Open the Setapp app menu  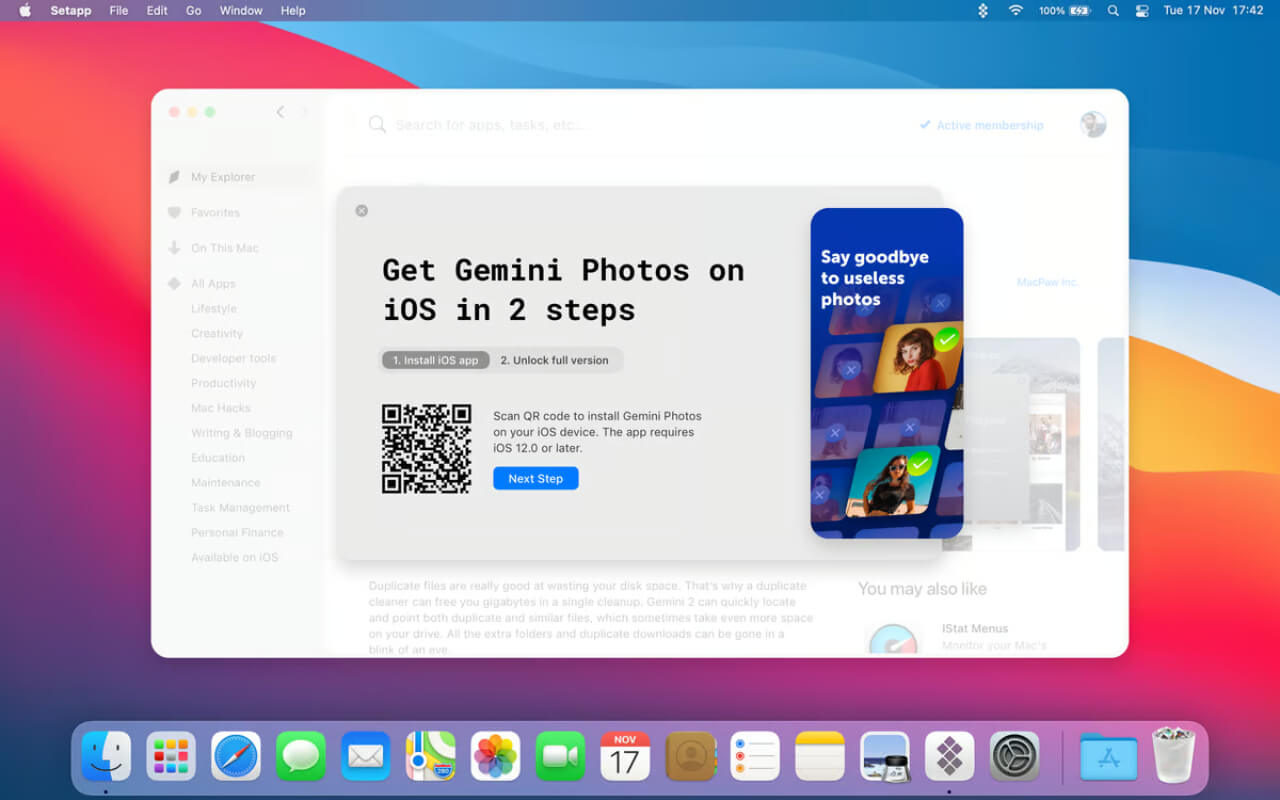[x=71, y=11]
